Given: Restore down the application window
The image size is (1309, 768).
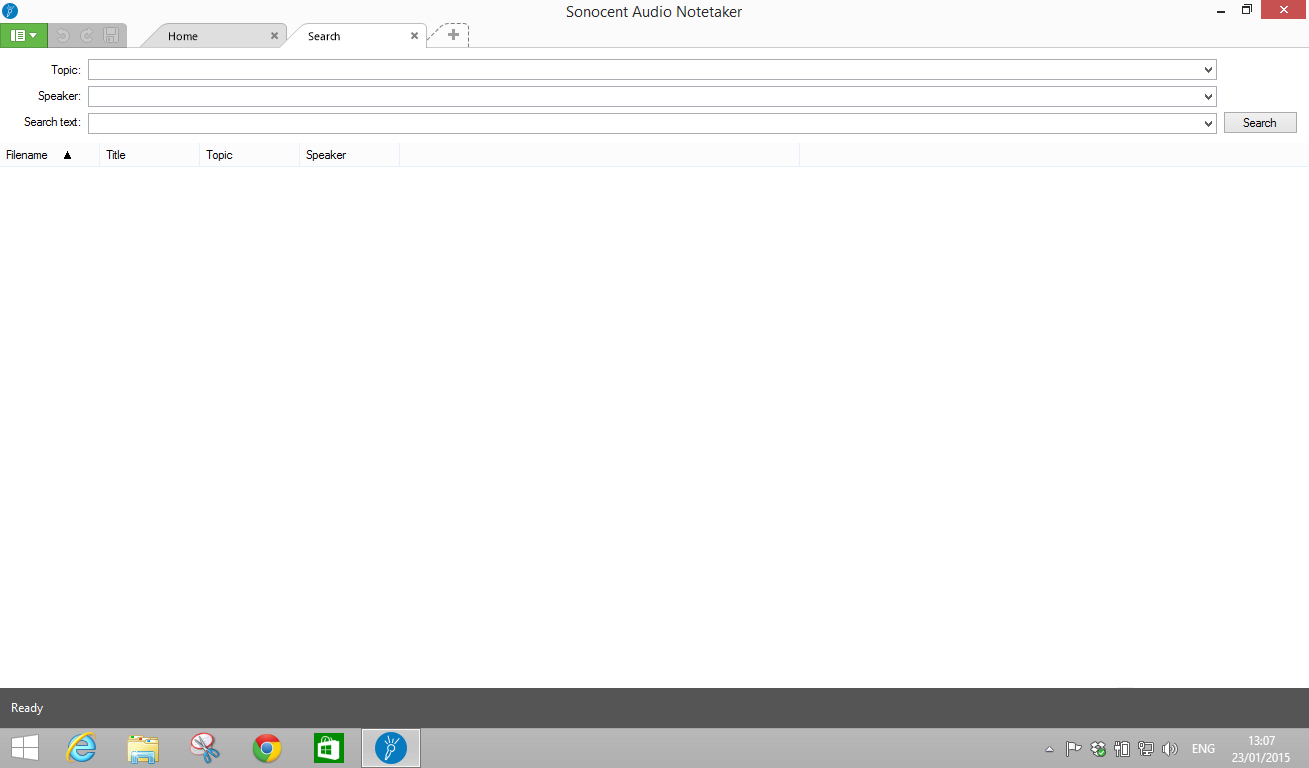Looking at the screenshot, I should tap(1247, 9).
